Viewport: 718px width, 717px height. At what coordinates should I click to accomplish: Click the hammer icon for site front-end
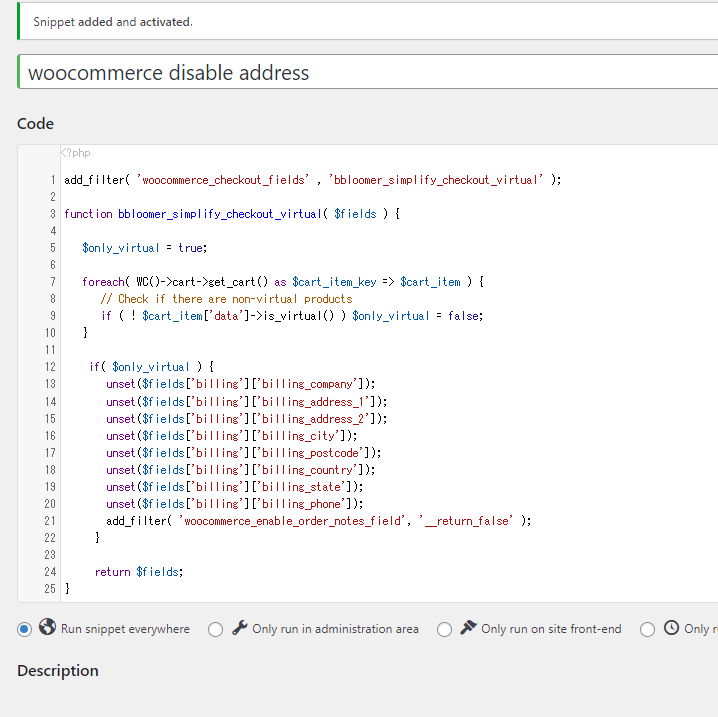coord(468,628)
